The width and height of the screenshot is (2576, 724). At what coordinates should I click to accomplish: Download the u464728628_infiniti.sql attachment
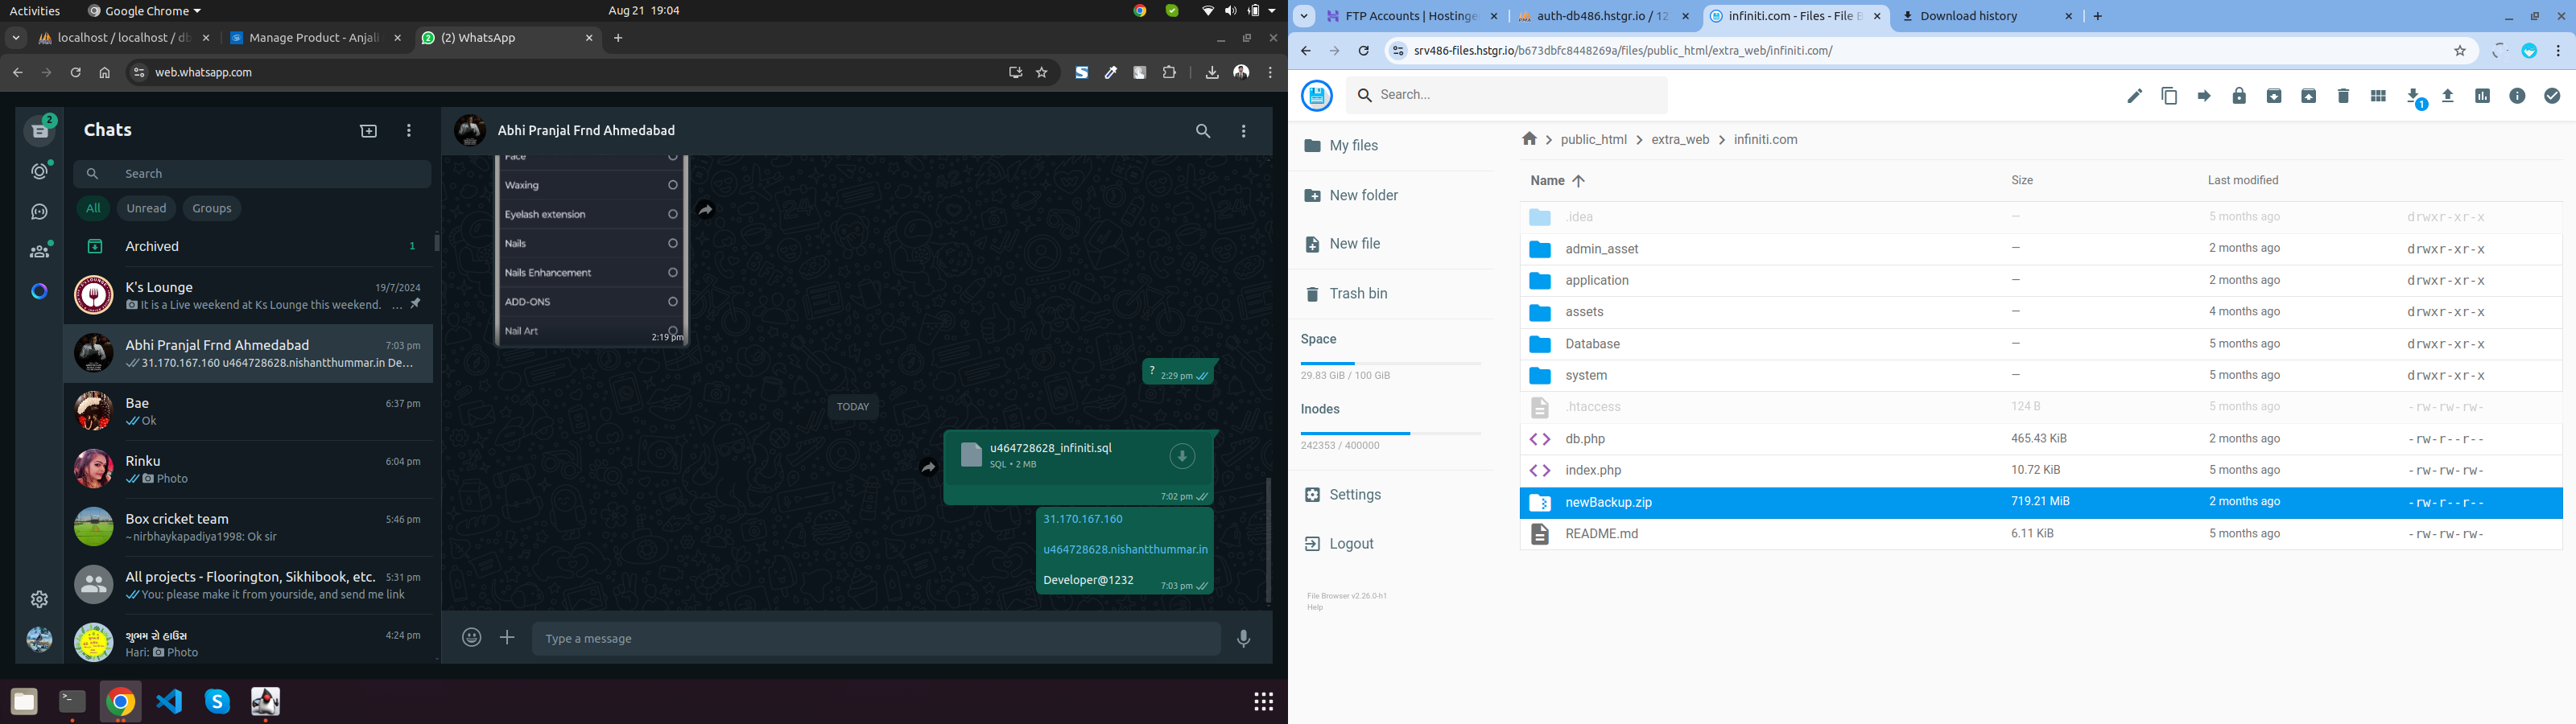point(1182,457)
